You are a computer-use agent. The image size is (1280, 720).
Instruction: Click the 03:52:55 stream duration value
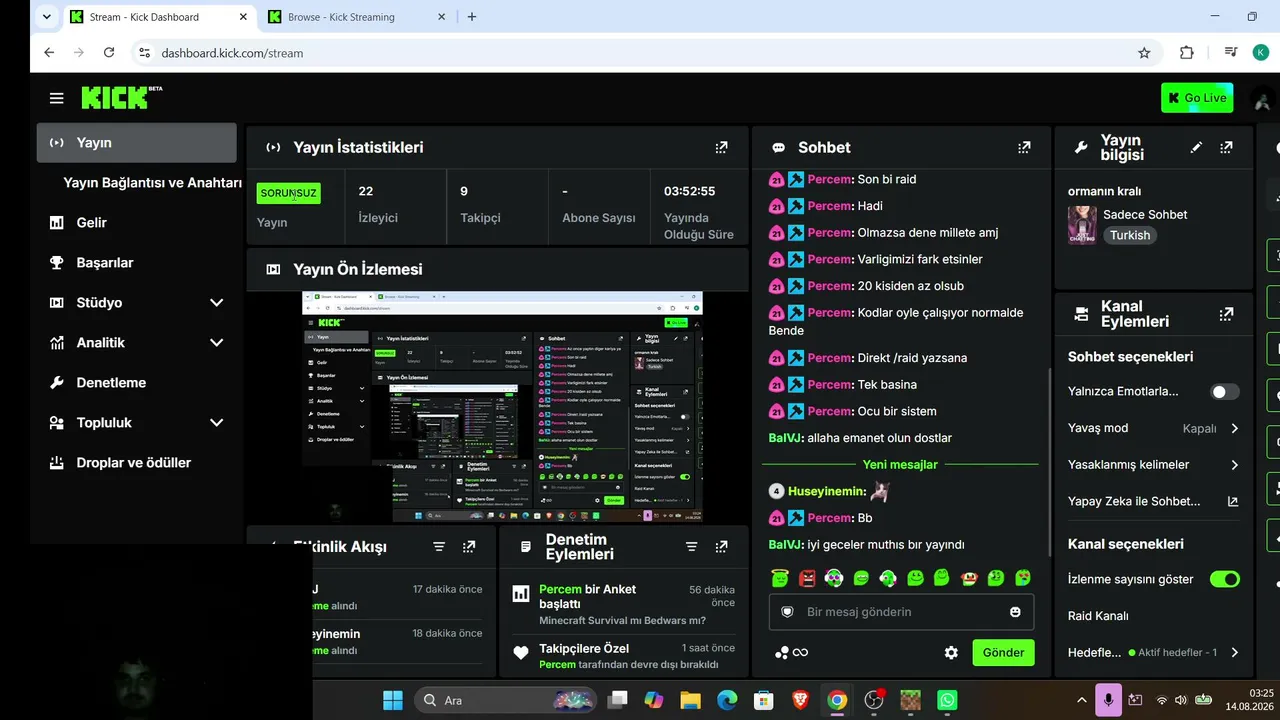point(690,191)
